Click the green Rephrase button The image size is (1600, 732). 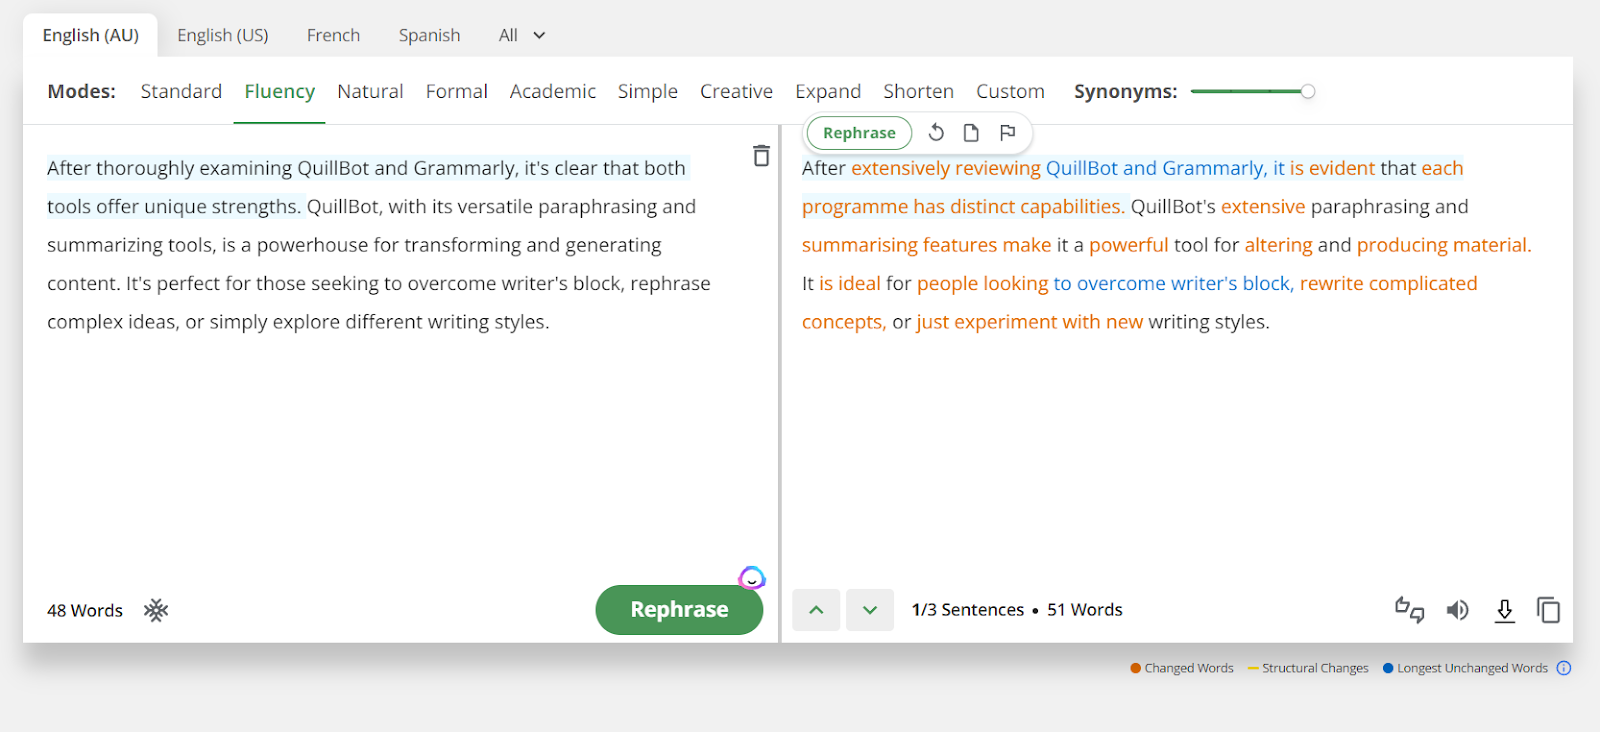(x=679, y=610)
